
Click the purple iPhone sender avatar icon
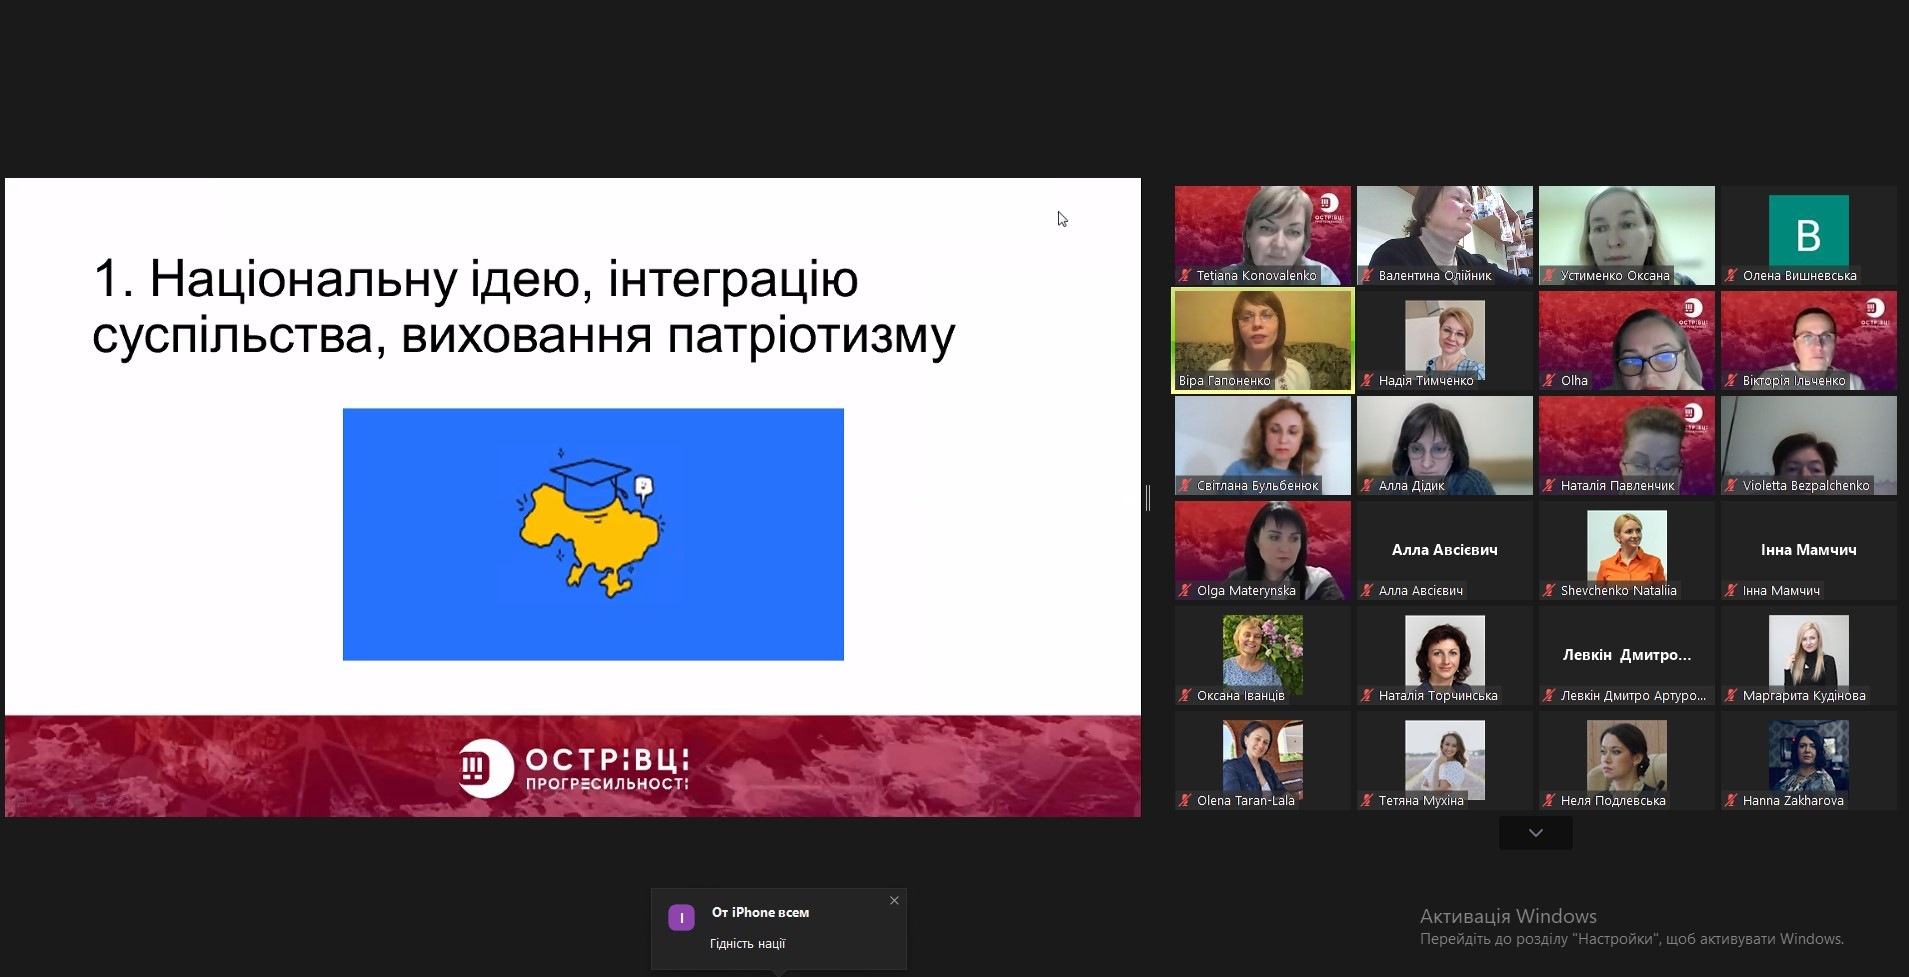(681, 918)
